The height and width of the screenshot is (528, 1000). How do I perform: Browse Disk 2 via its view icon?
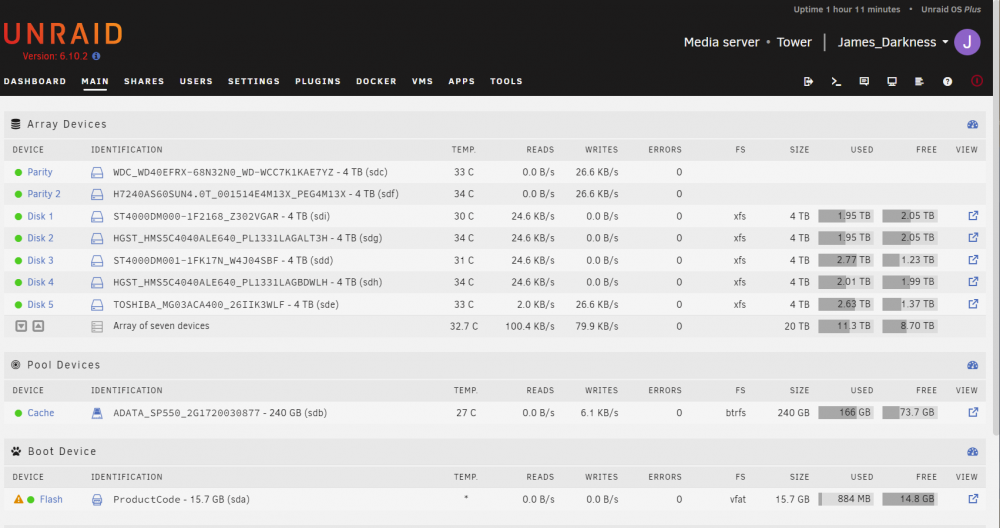973,237
